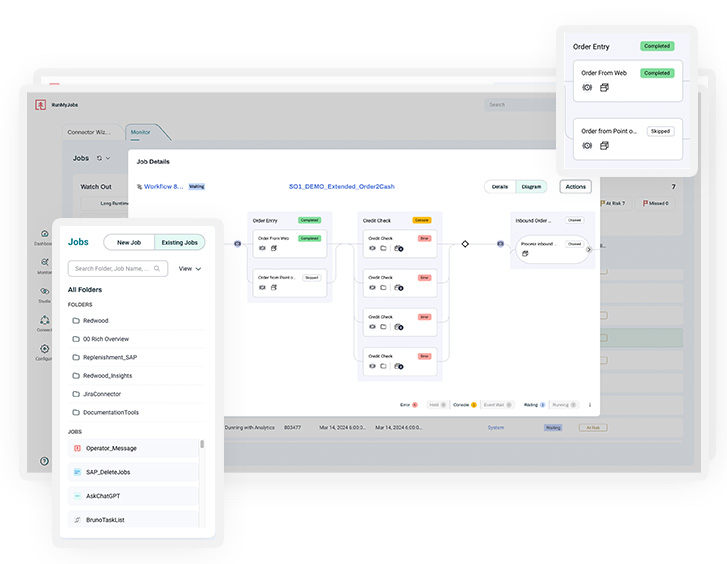Select the New Job toggle option
Viewport: 727px width, 564px height.
point(130,242)
